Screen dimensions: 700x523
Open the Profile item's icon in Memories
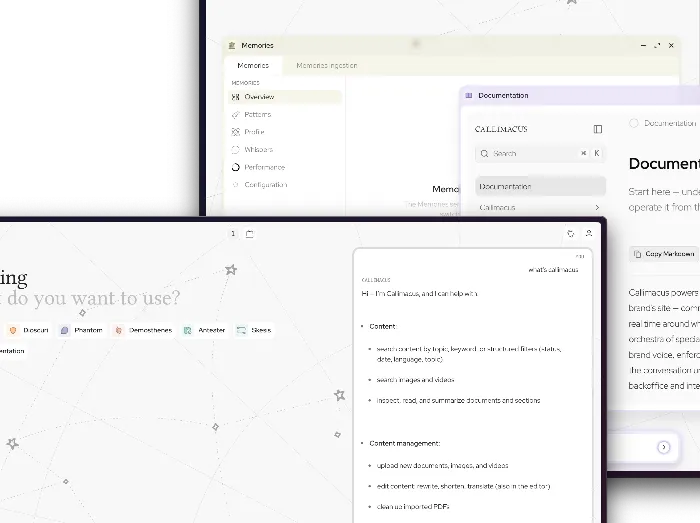click(x=236, y=132)
